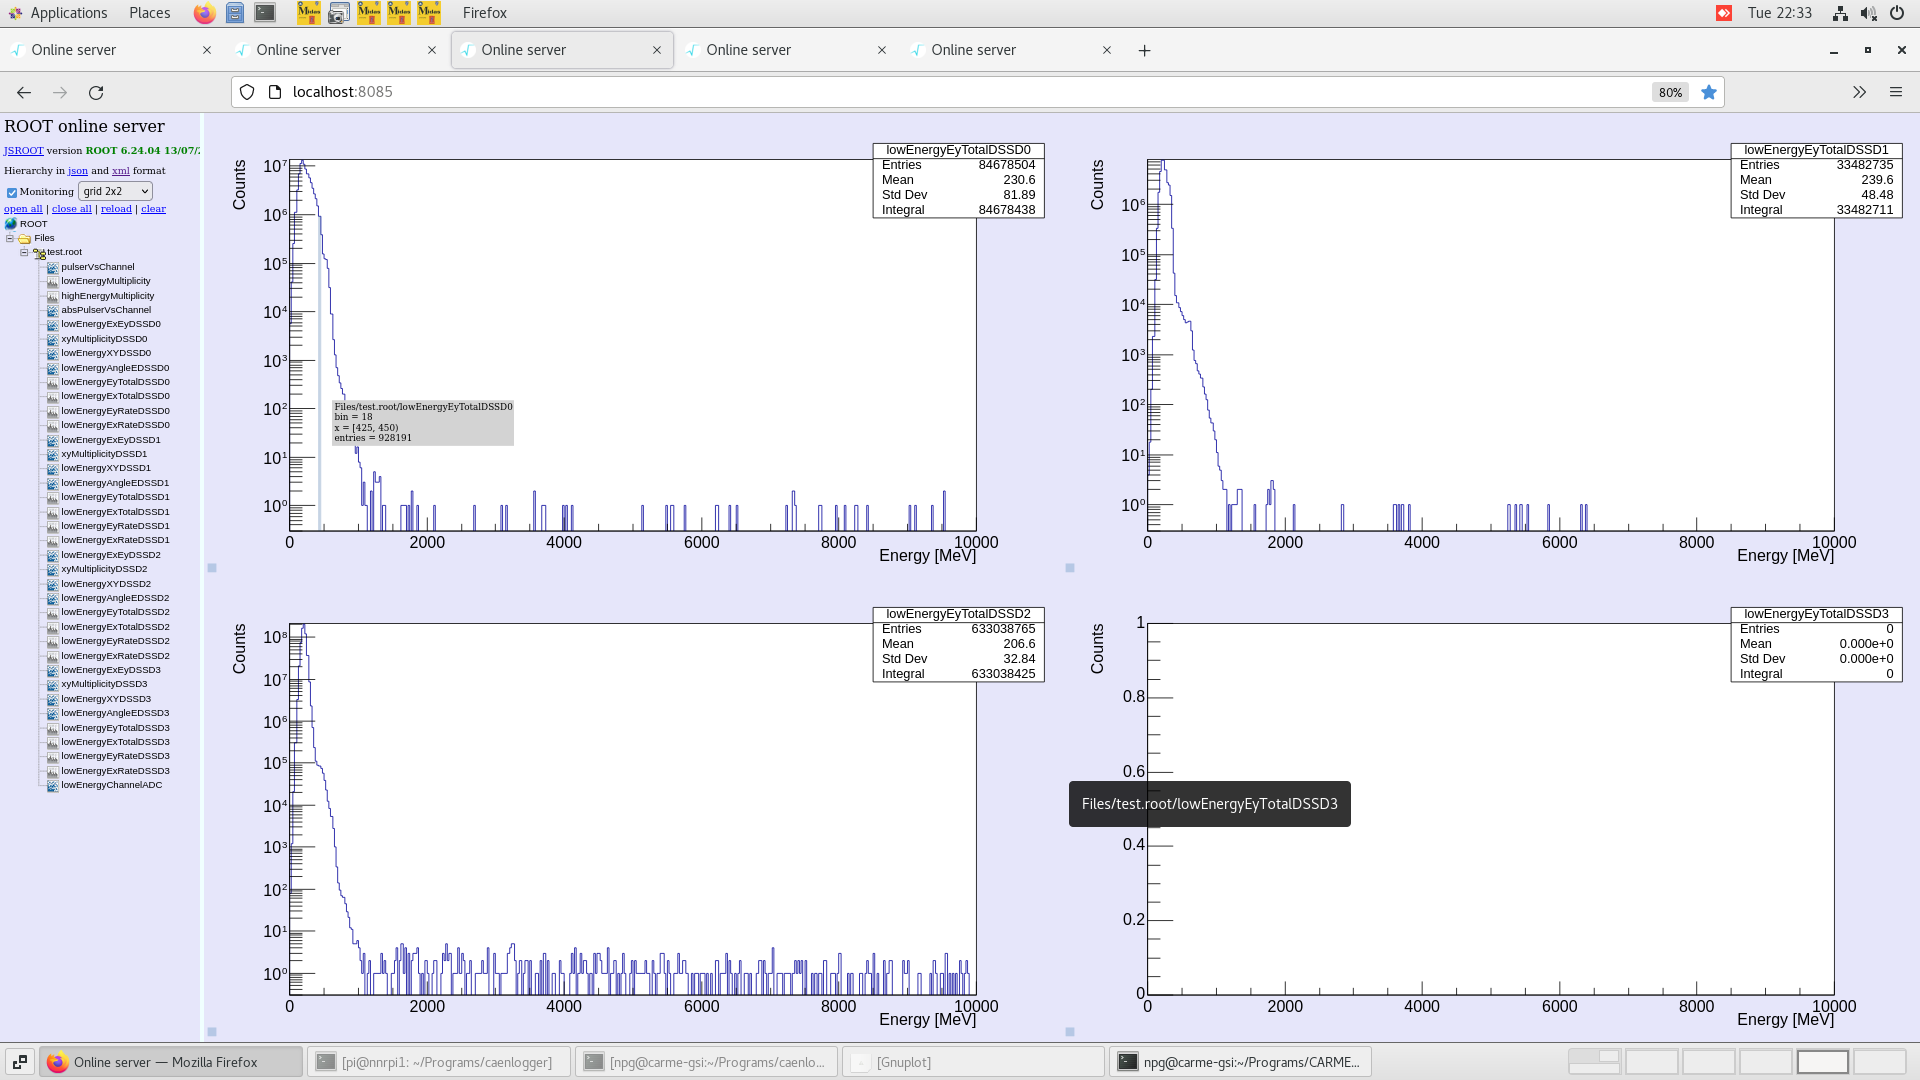The image size is (1920, 1080).
Task: Click the Firefox icon in the taskbar
Action: [x=57, y=1062]
